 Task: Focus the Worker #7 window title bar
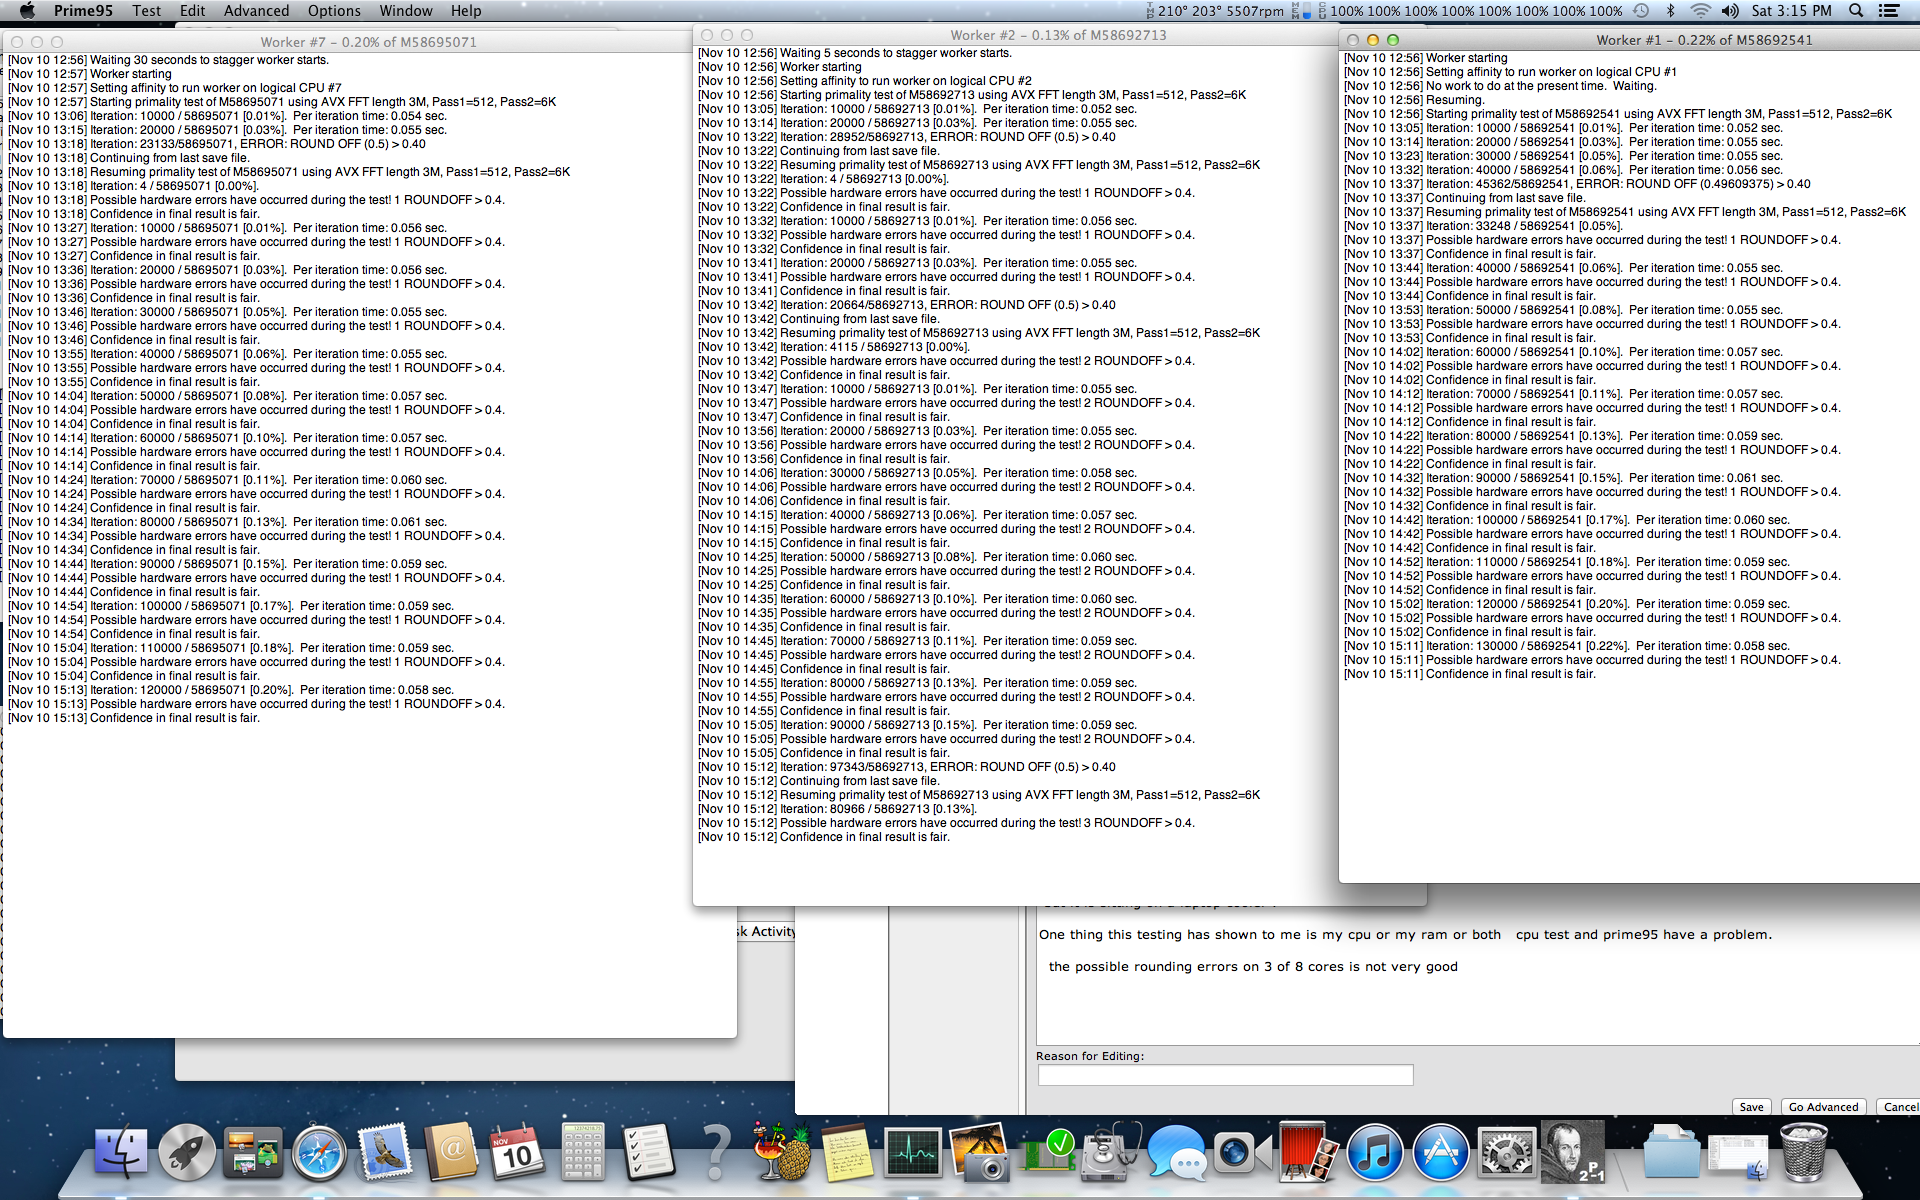[368, 42]
